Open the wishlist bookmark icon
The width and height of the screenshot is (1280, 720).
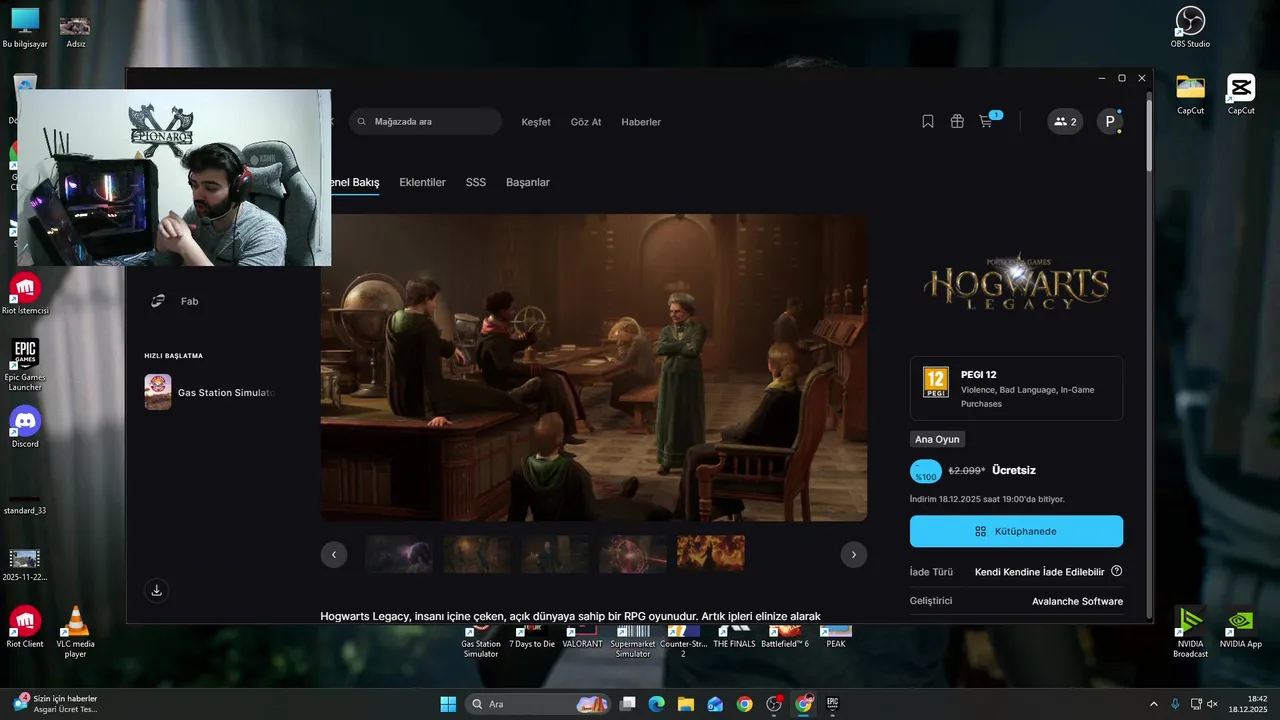(x=928, y=122)
